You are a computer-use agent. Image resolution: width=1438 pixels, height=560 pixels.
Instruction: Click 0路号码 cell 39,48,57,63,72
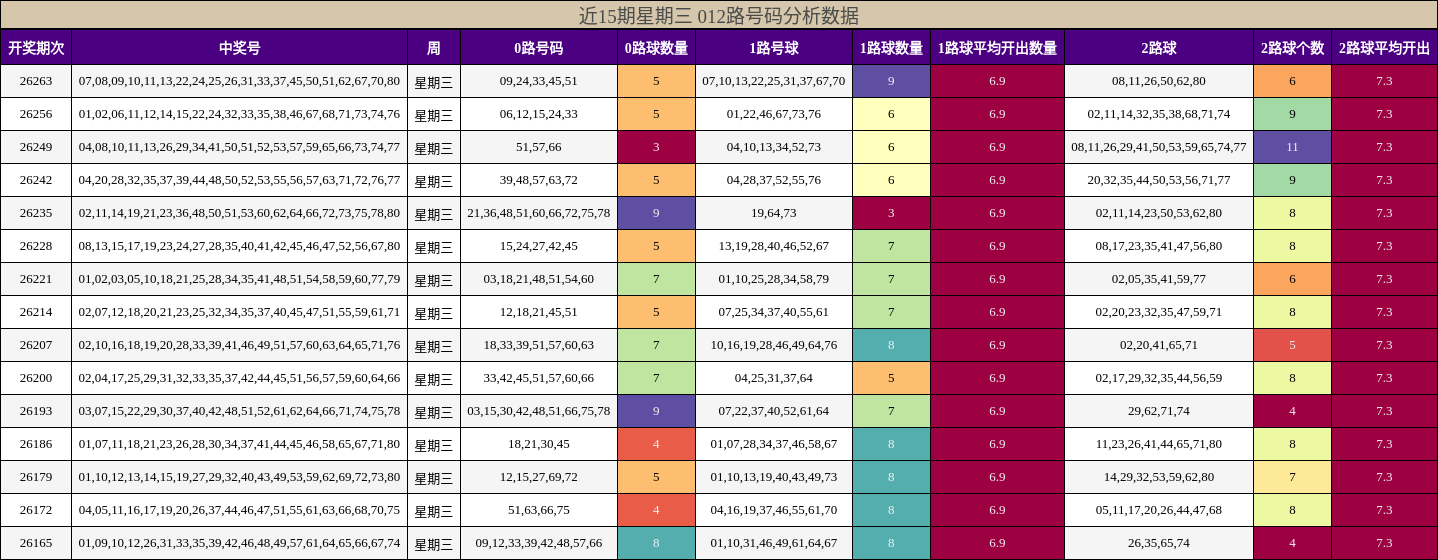tap(539, 180)
